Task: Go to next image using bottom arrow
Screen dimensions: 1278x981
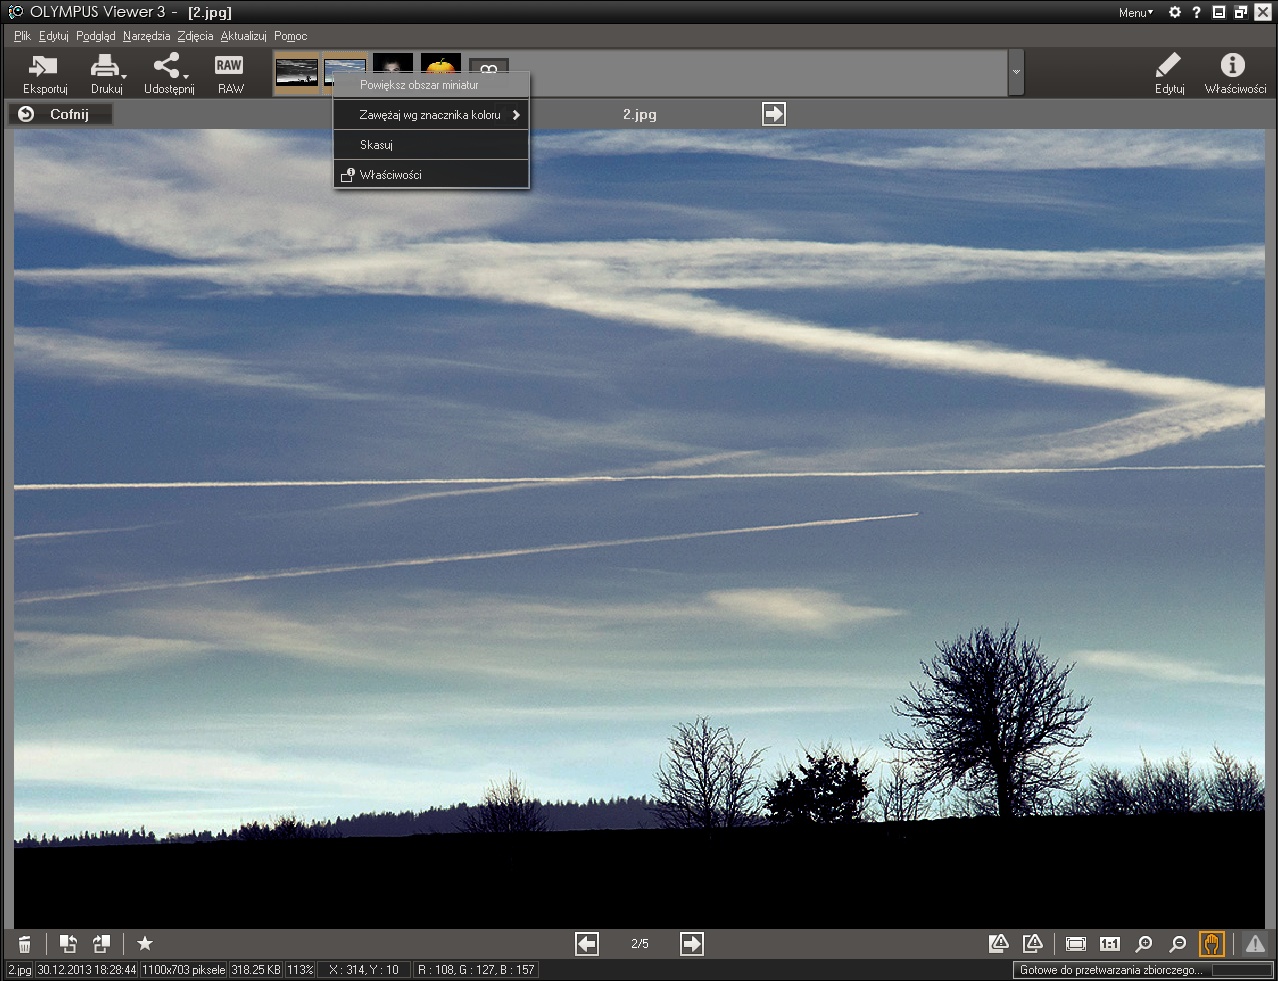Action: pyautogui.click(x=691, y=944)
